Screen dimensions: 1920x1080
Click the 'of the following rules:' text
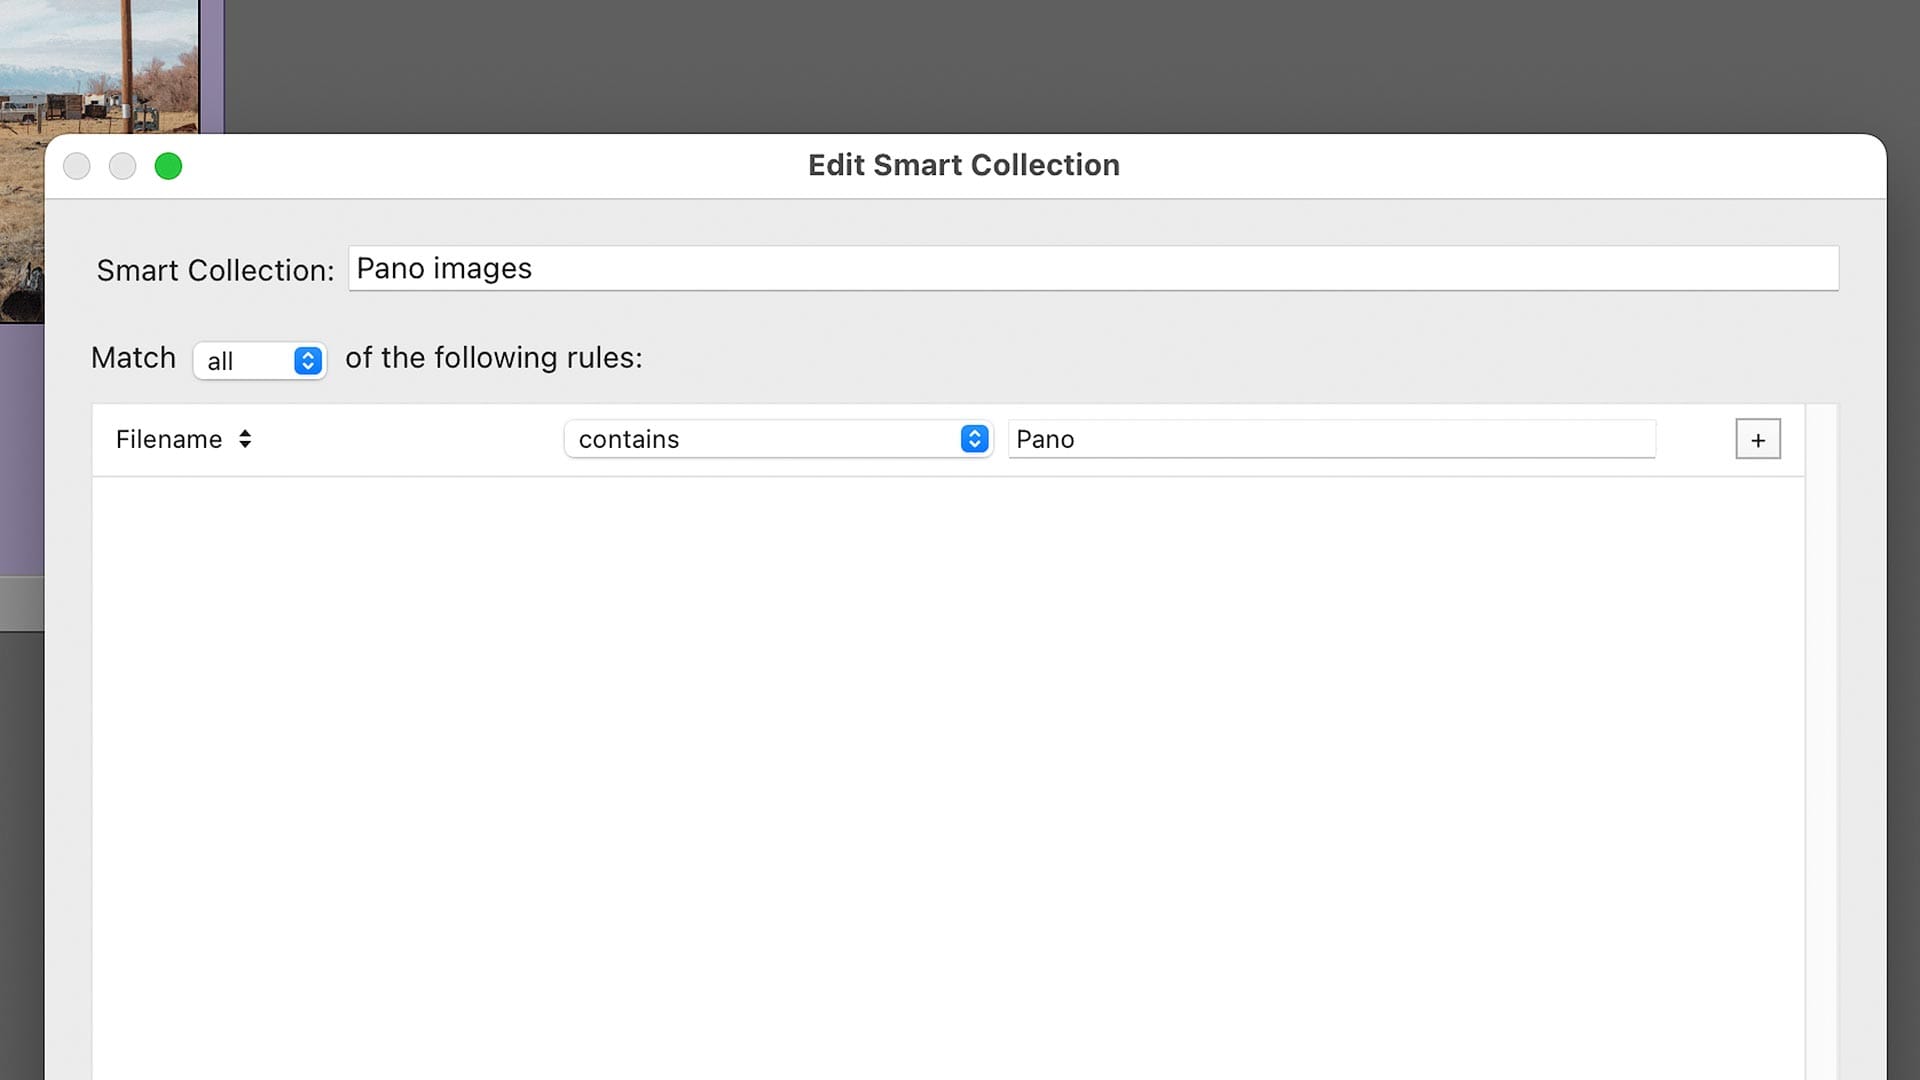(493, 358)
